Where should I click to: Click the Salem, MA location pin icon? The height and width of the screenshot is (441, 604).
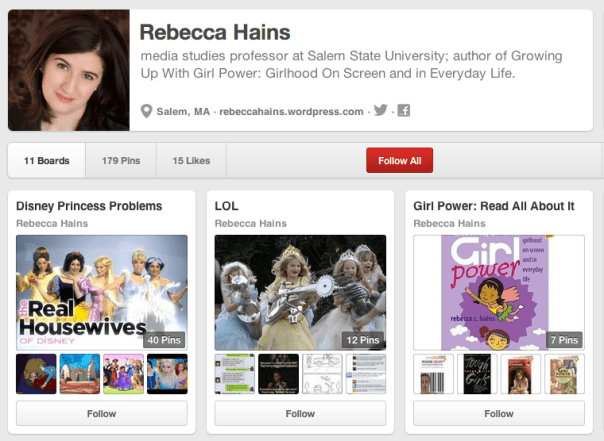146,111
